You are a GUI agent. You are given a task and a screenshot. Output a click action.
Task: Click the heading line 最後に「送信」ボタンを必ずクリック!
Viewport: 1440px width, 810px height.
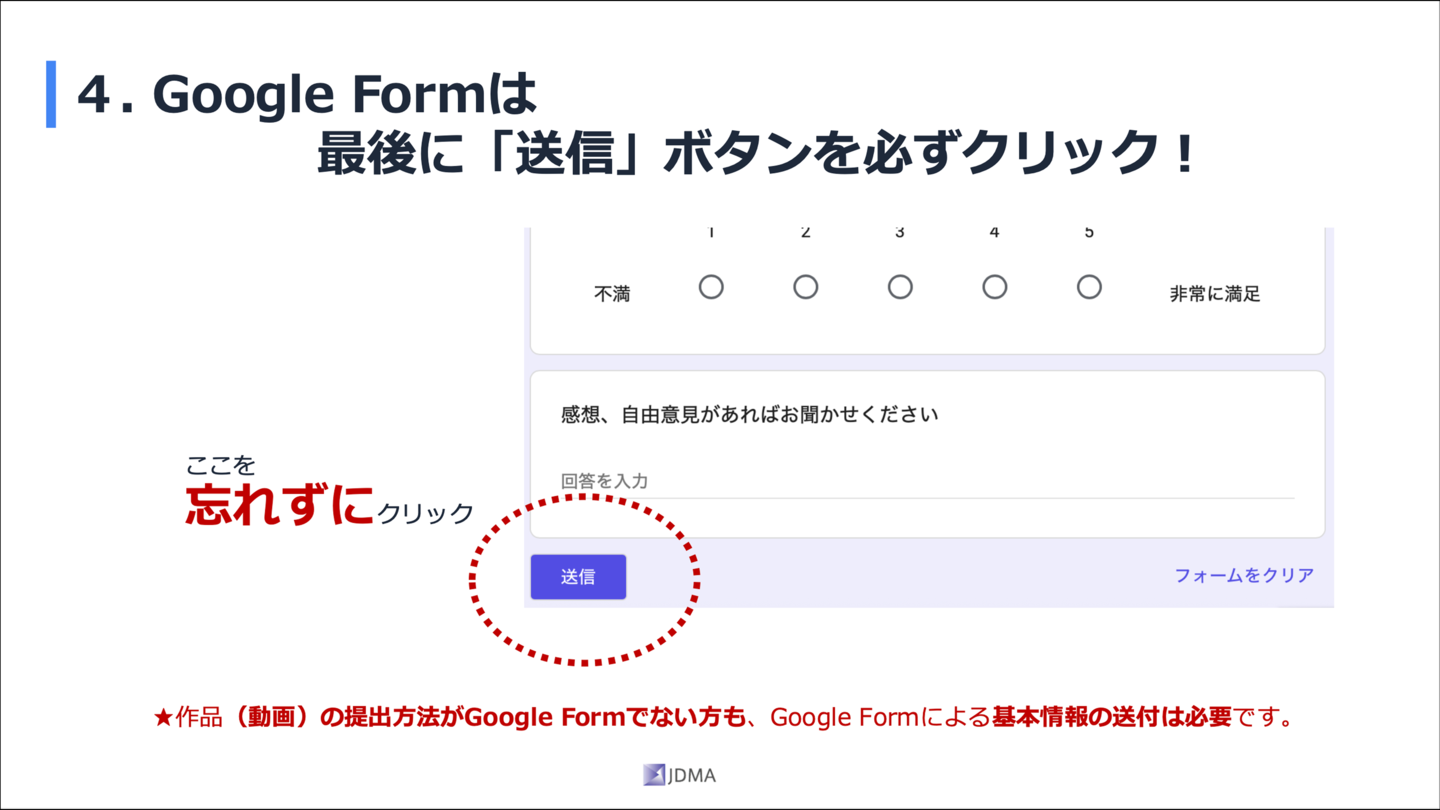pyautogui.click(x=756, y=154)
